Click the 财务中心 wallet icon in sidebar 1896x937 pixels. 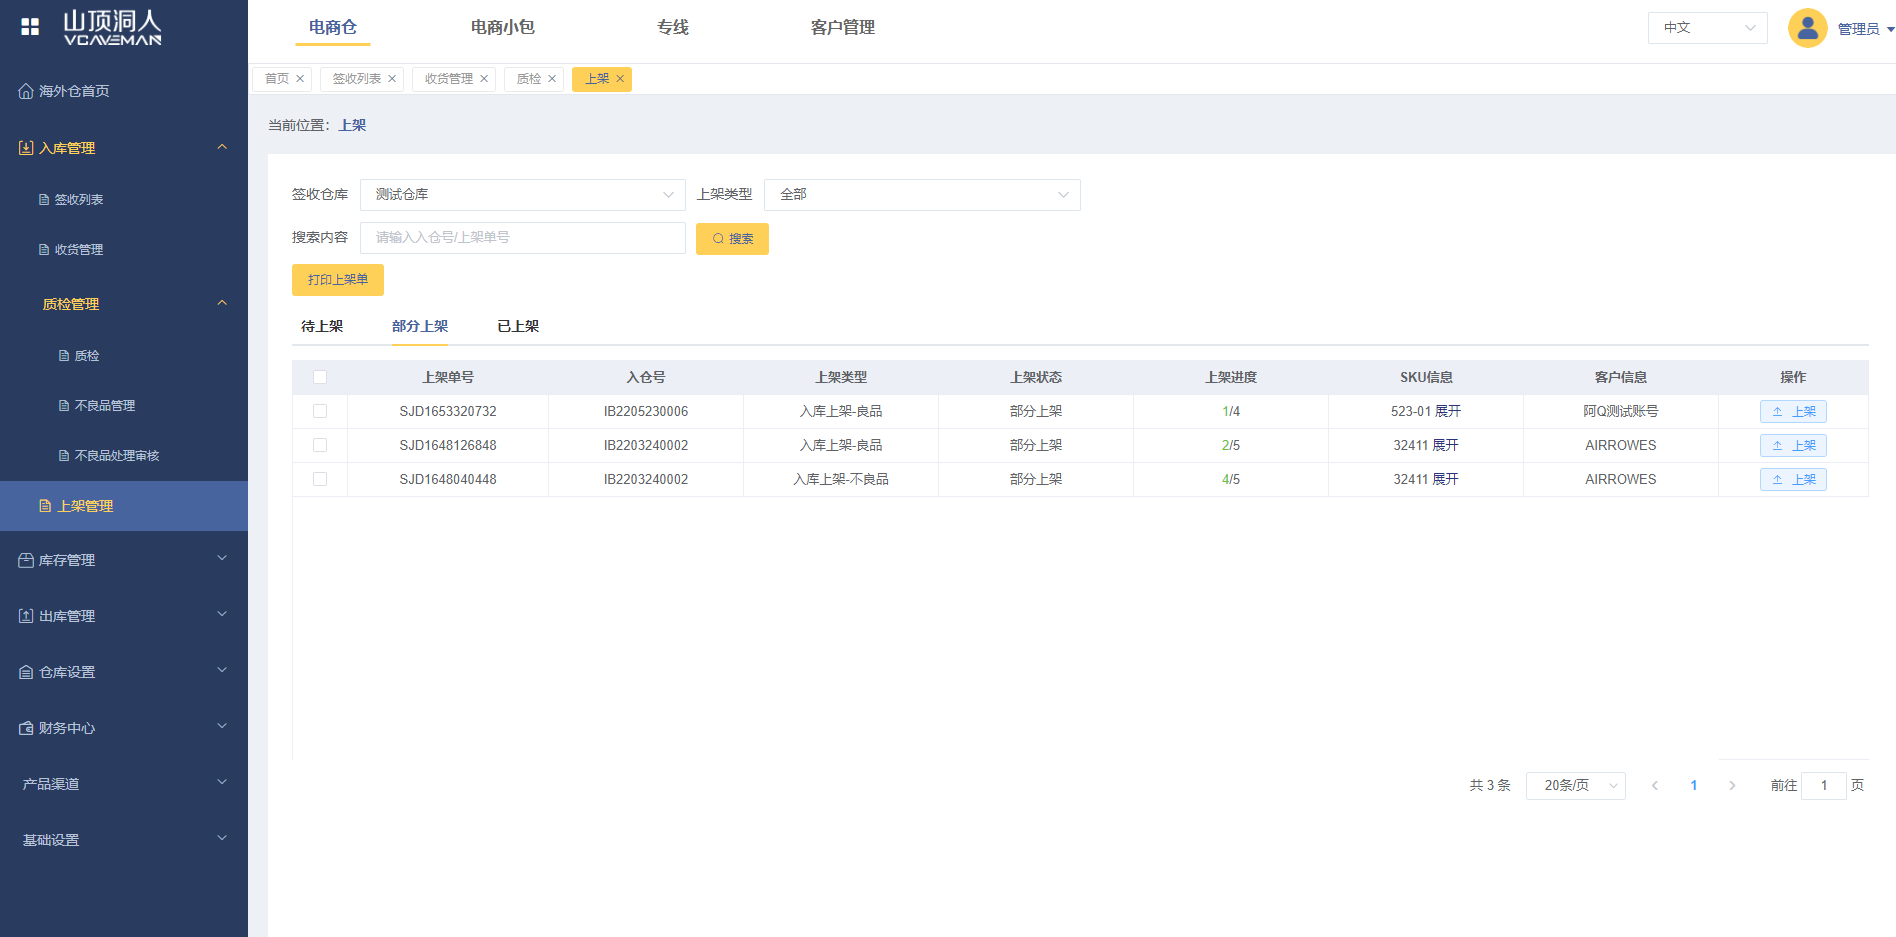pos(26,729)
